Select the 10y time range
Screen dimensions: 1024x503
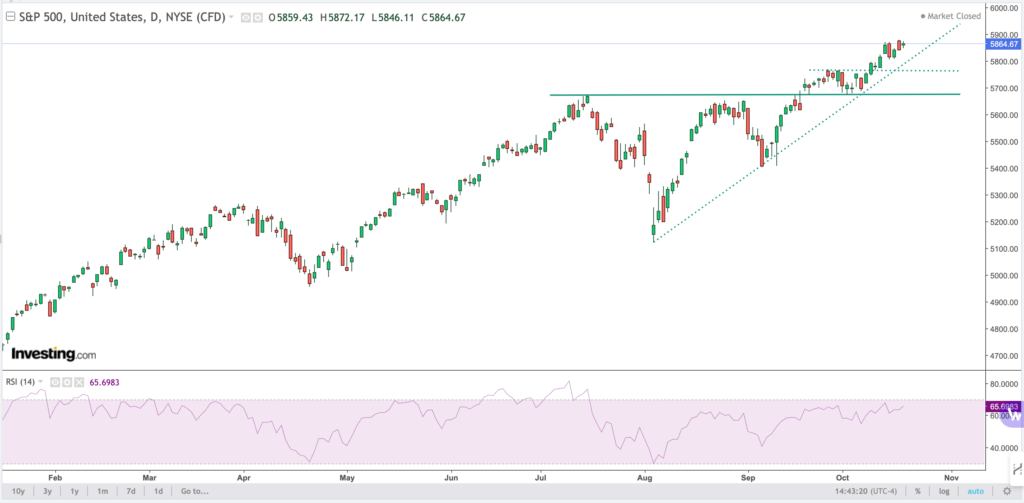pos(18,491)
